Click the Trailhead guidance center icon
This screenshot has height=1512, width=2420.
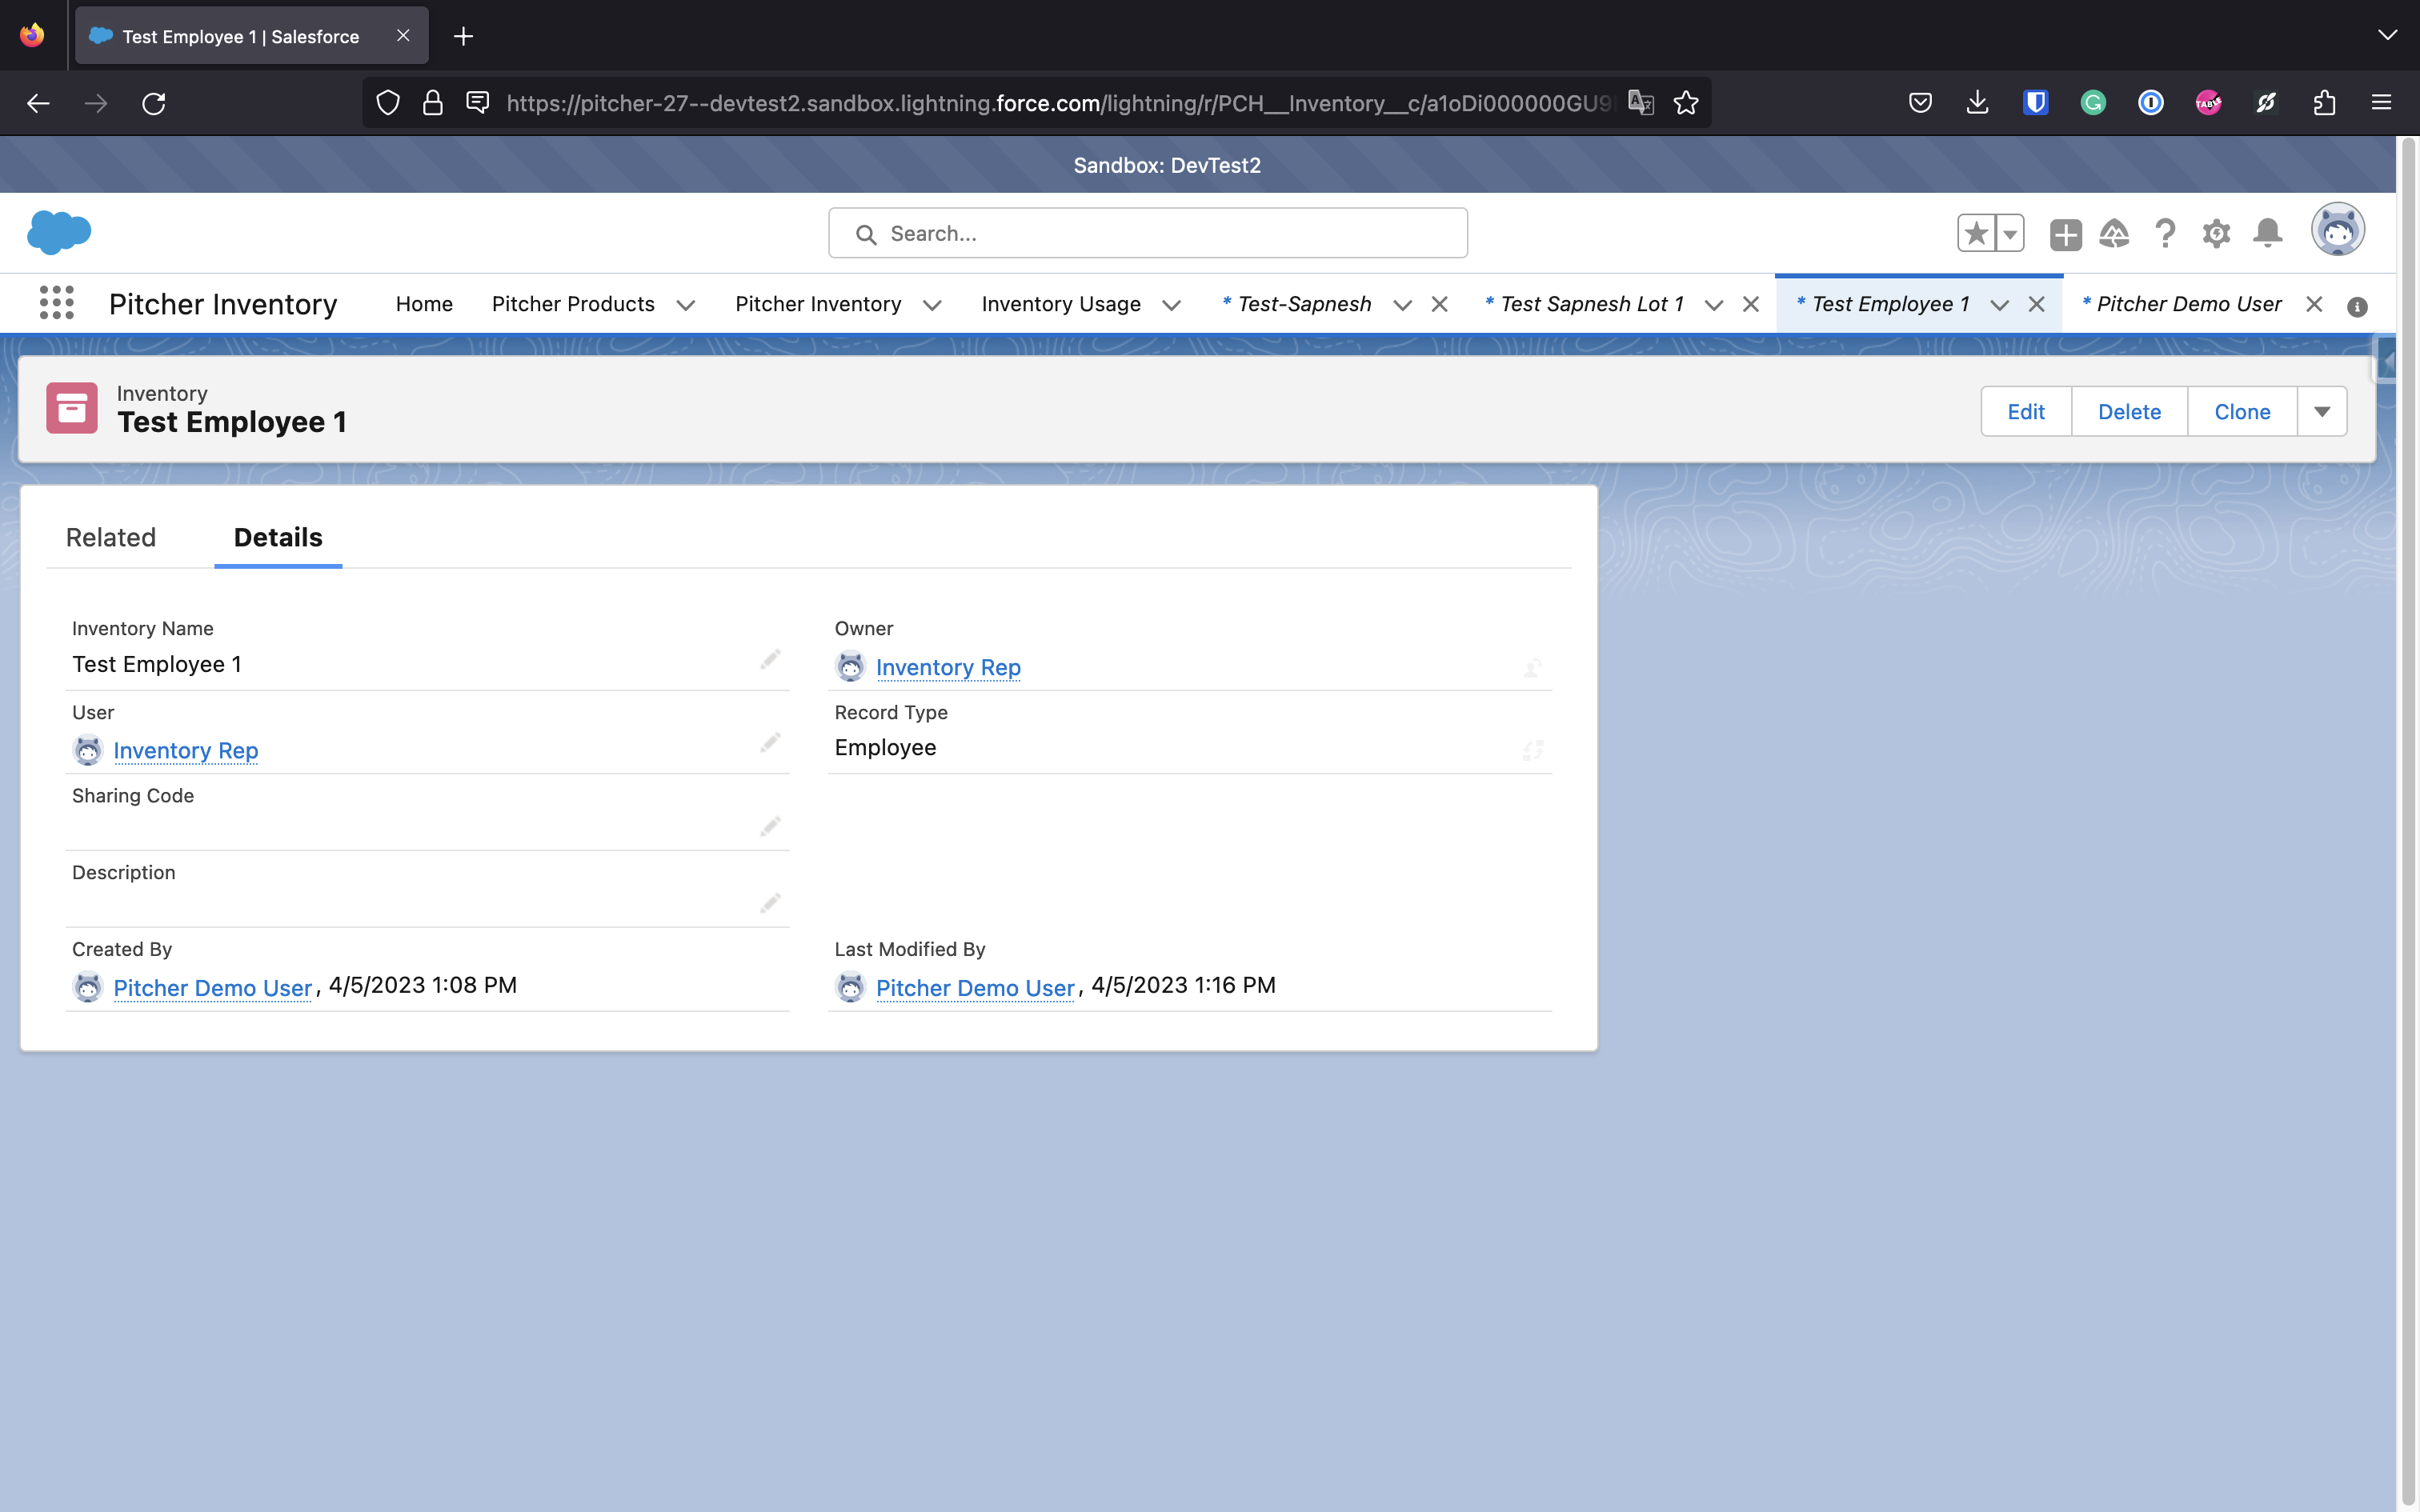coord(2114,234)
